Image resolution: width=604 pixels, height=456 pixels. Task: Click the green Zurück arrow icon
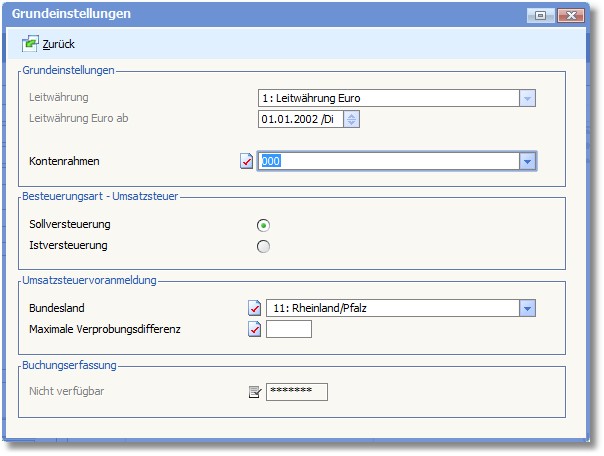[x=30, y=44]
